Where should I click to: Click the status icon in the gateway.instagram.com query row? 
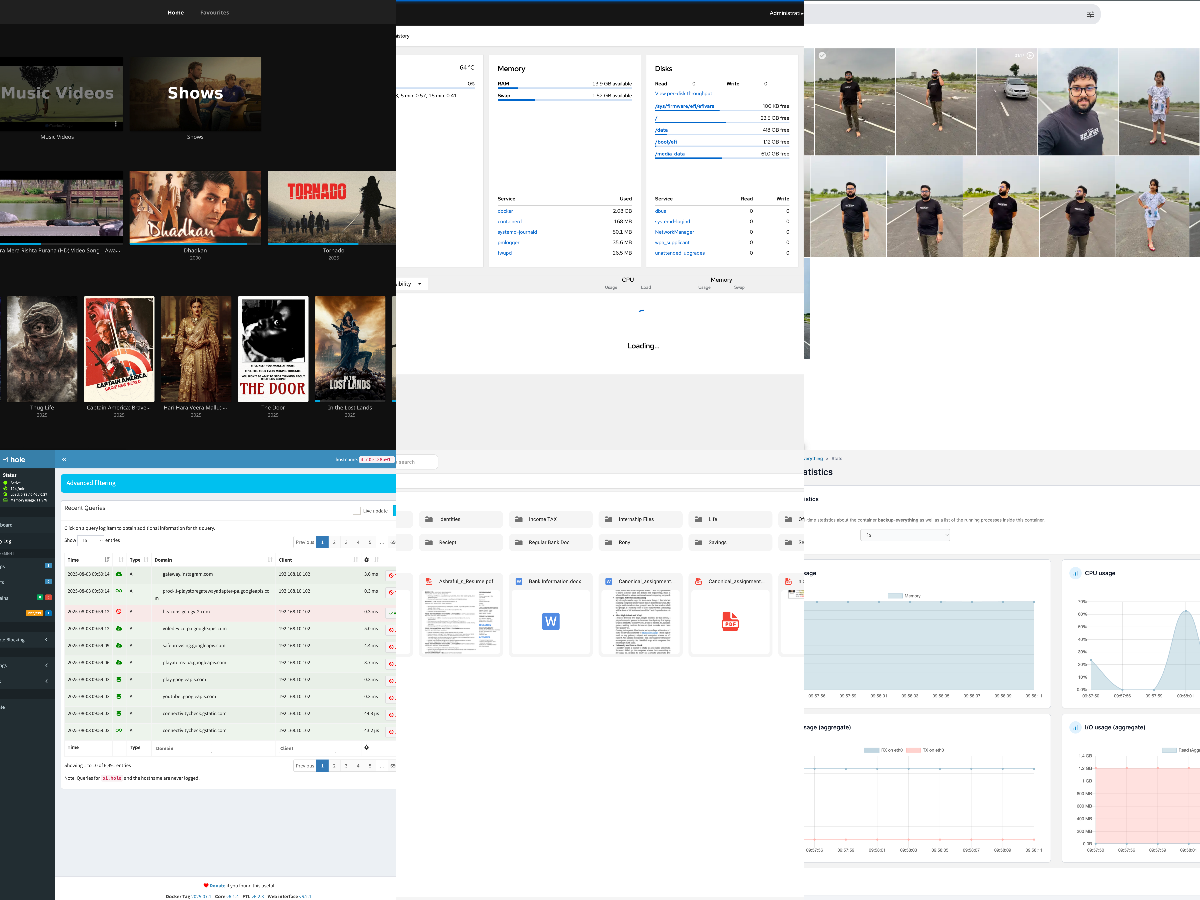pyautogui.click(x=119, y=574)
